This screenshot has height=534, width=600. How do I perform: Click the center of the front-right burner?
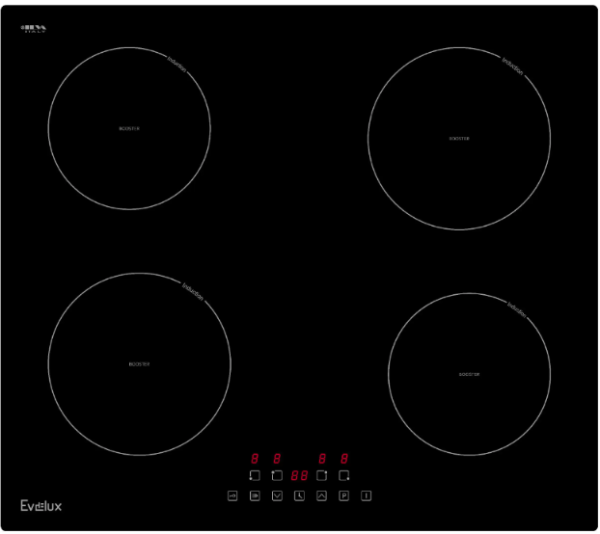[469, 374]
